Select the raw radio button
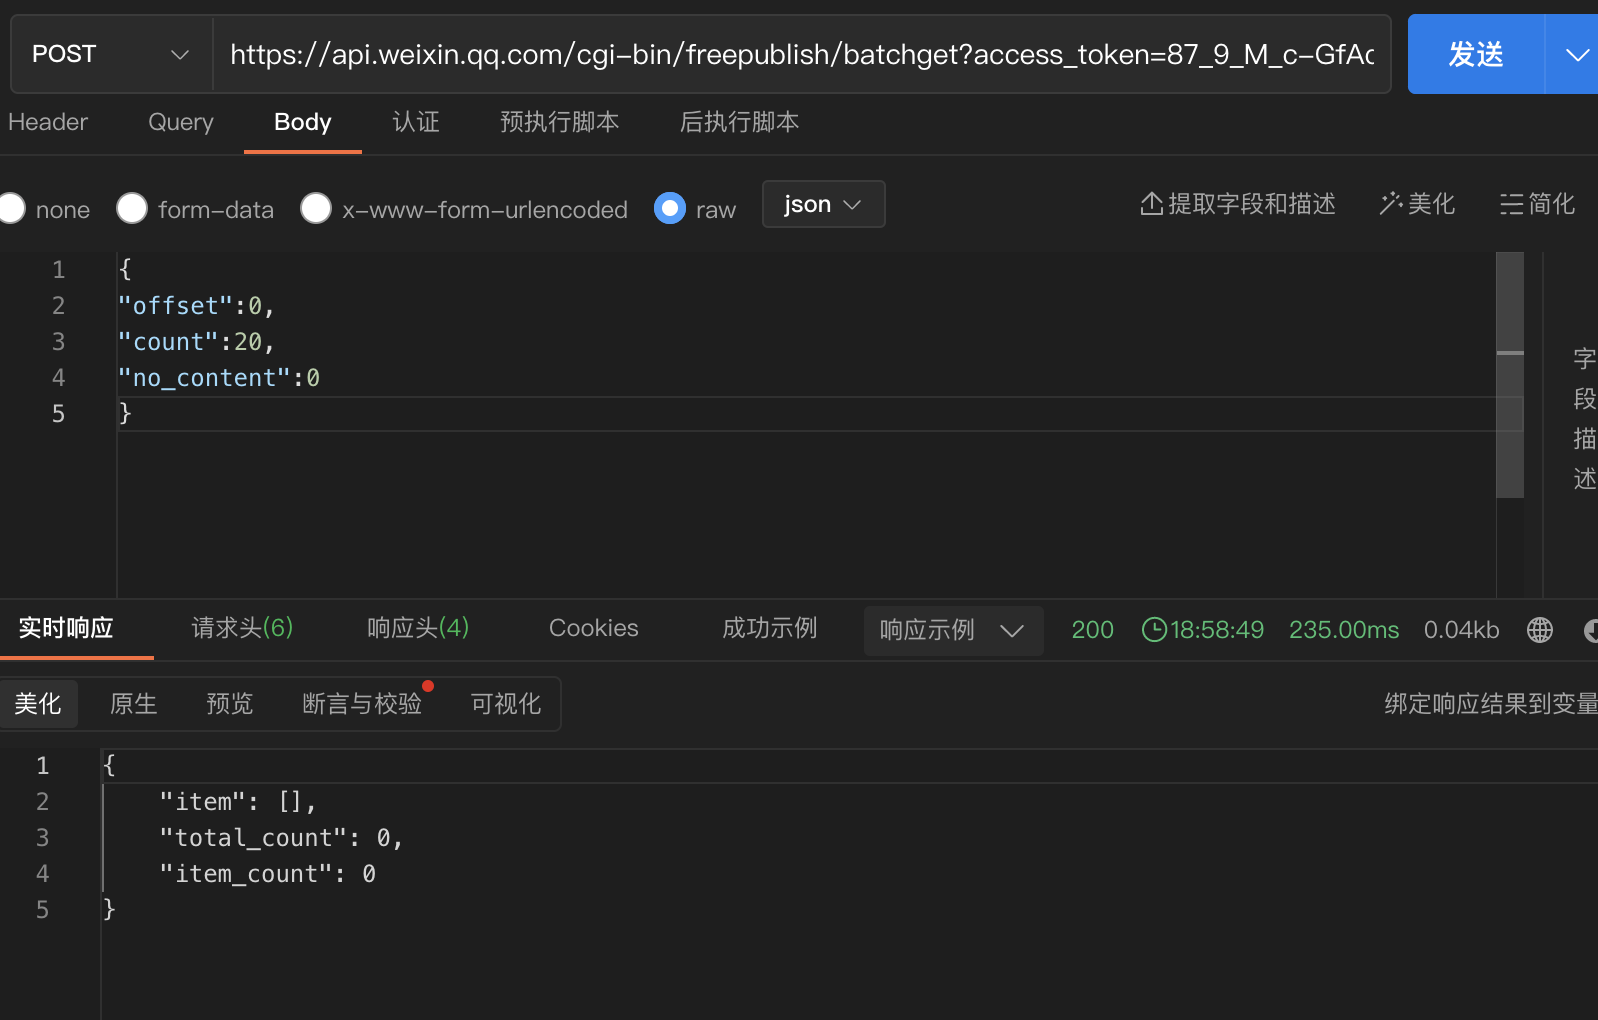1598x1020 pixels. coord(670,208)
